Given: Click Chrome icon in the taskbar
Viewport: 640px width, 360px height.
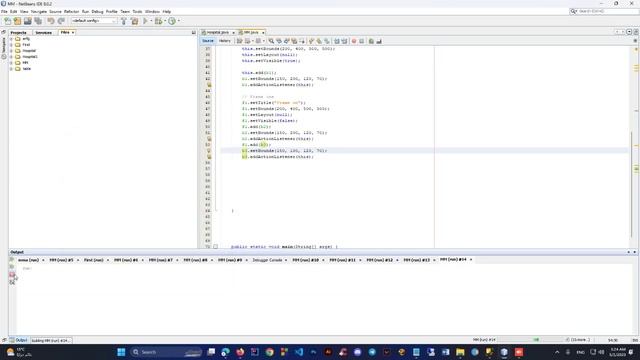Looking at the screenshot, I should coord(269,352).
